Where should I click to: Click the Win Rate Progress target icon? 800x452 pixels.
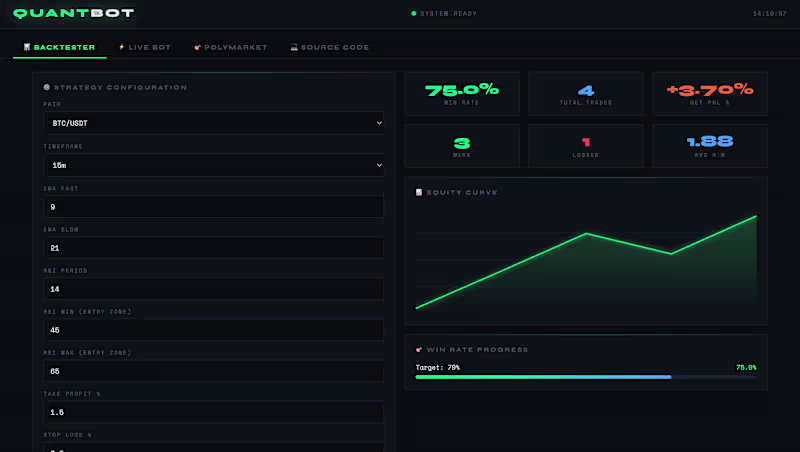point(419,349)
